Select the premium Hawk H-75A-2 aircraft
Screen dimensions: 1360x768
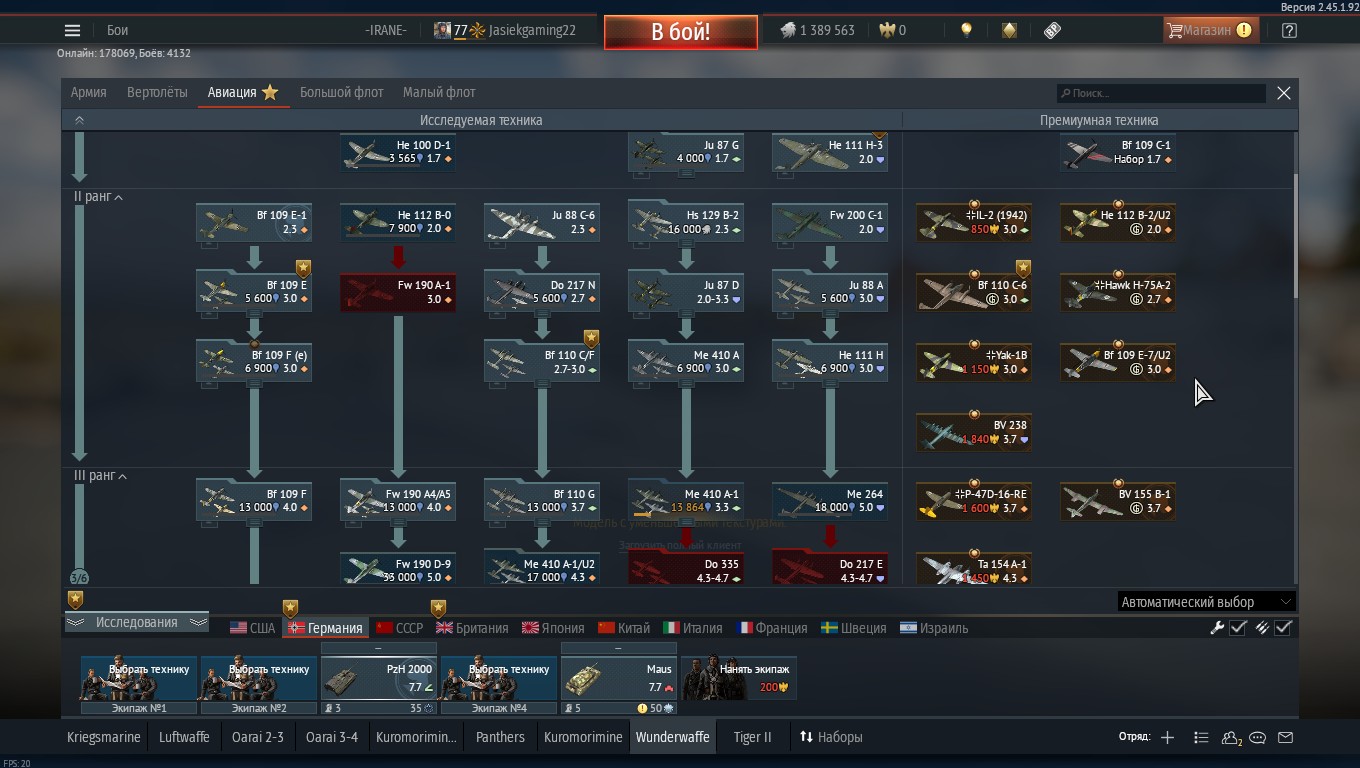1118,292
